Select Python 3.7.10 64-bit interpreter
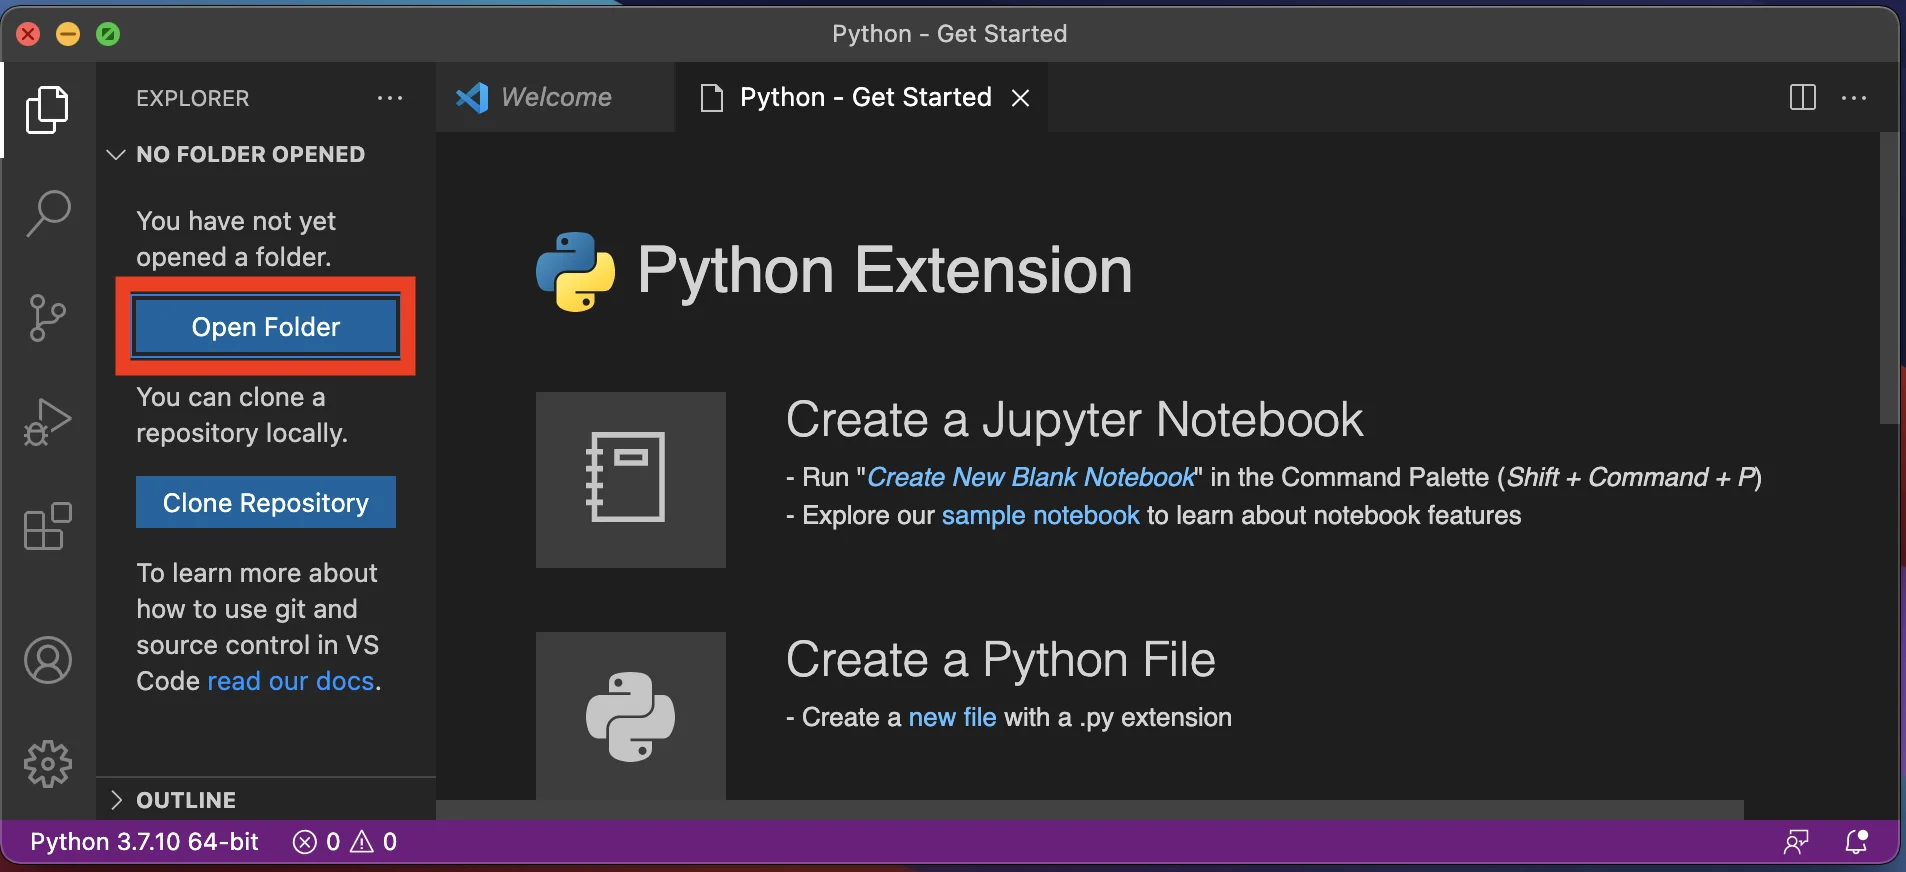The width and height of the screenshot is (1906, 872). pos(145,842)
